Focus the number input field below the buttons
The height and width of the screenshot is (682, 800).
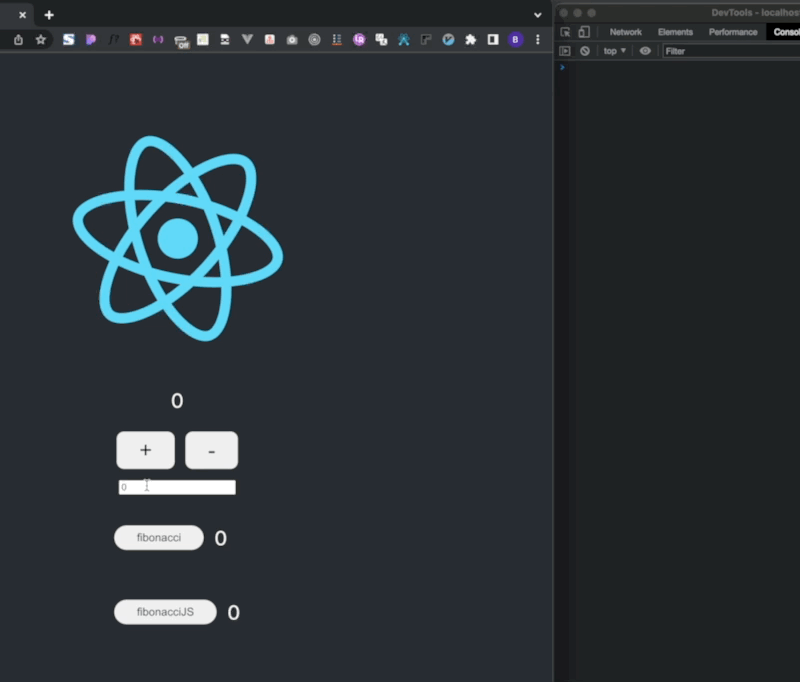pyautogui.click(x=177, y=487)
